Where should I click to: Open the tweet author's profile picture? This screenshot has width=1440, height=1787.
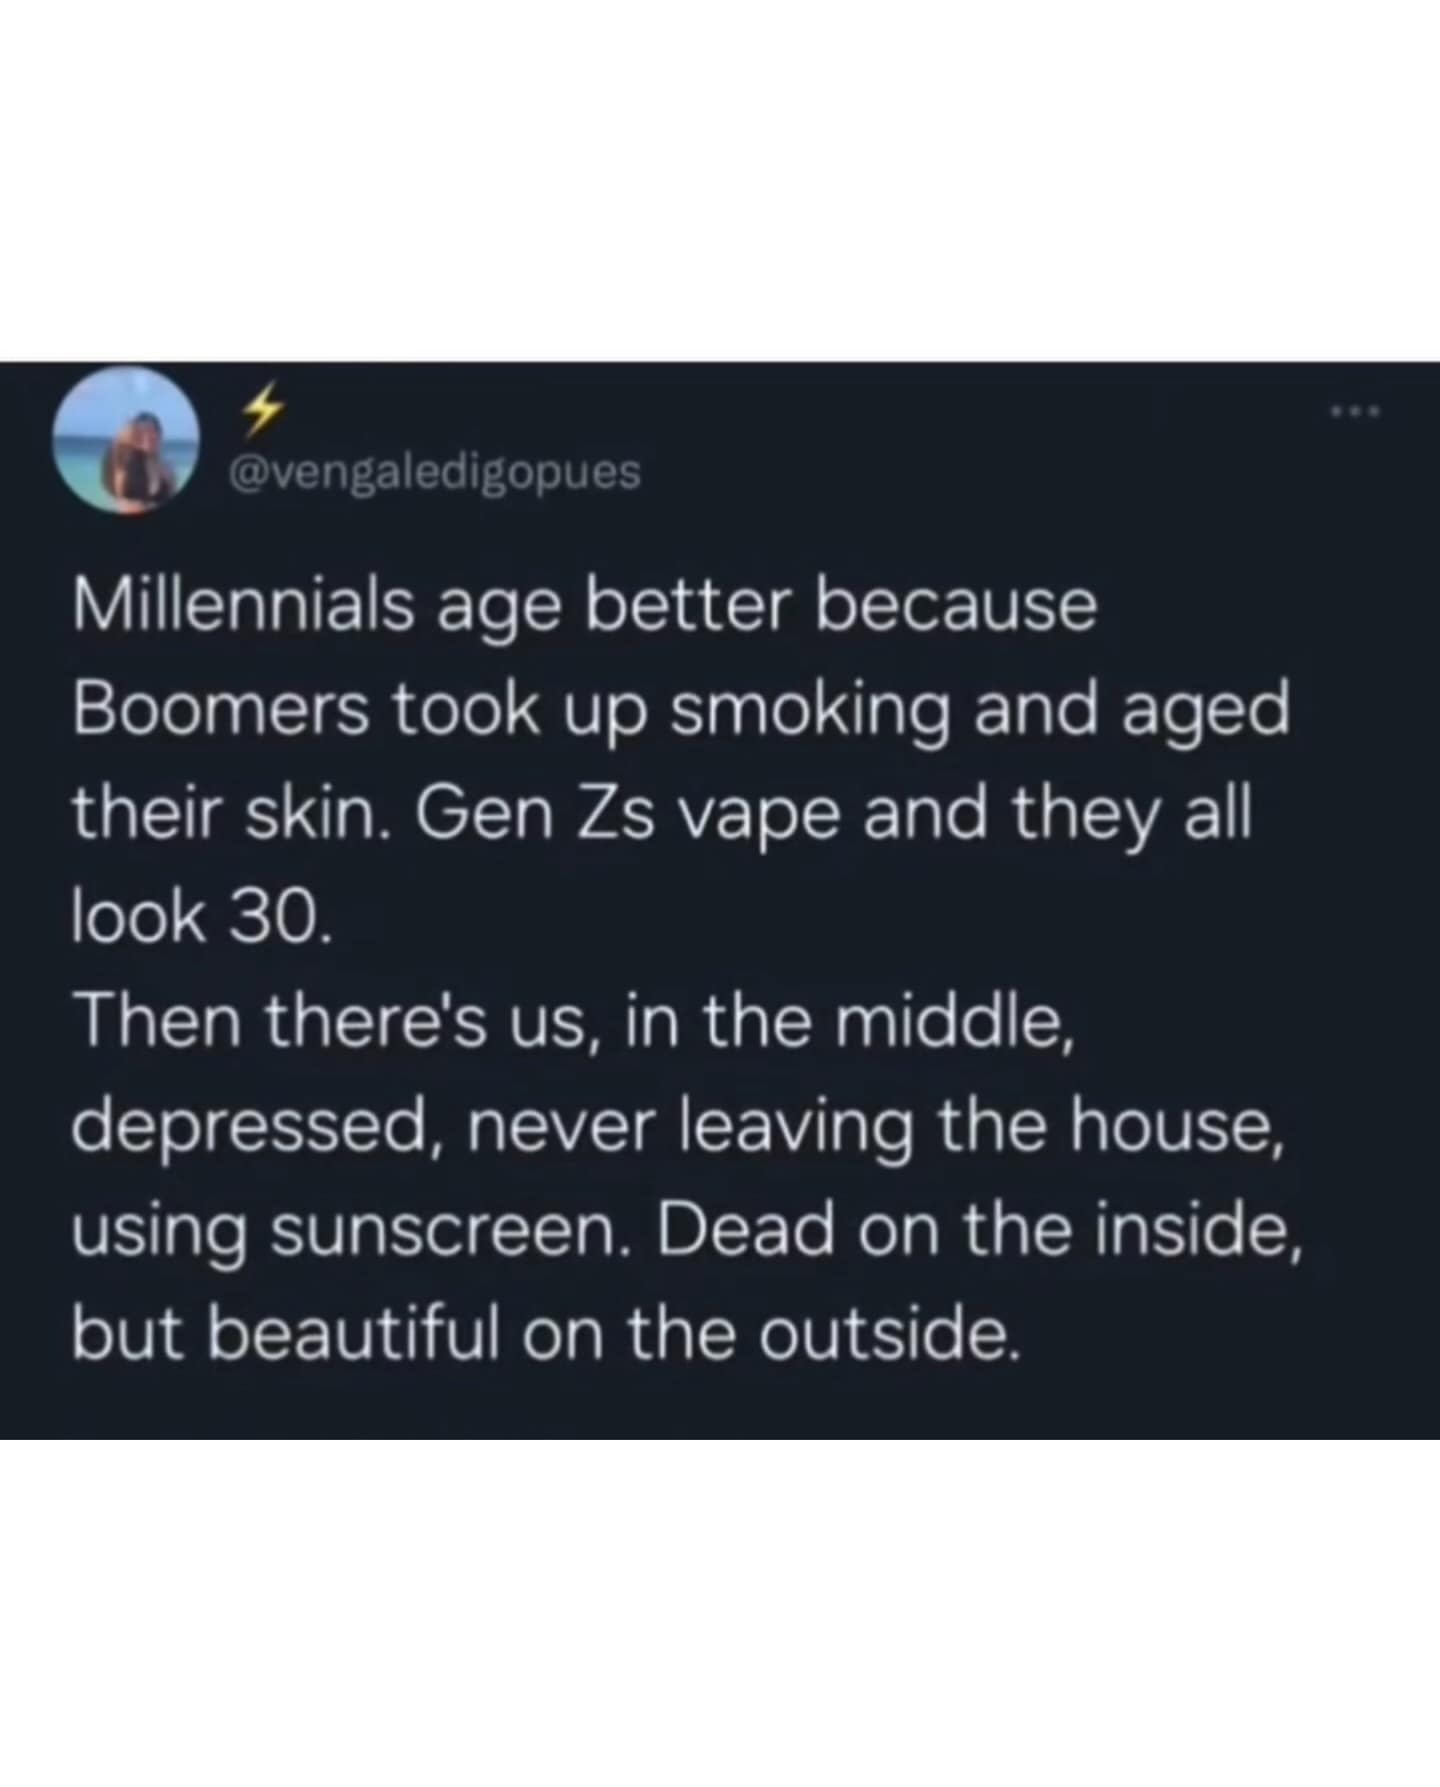[x=127, y=441]
